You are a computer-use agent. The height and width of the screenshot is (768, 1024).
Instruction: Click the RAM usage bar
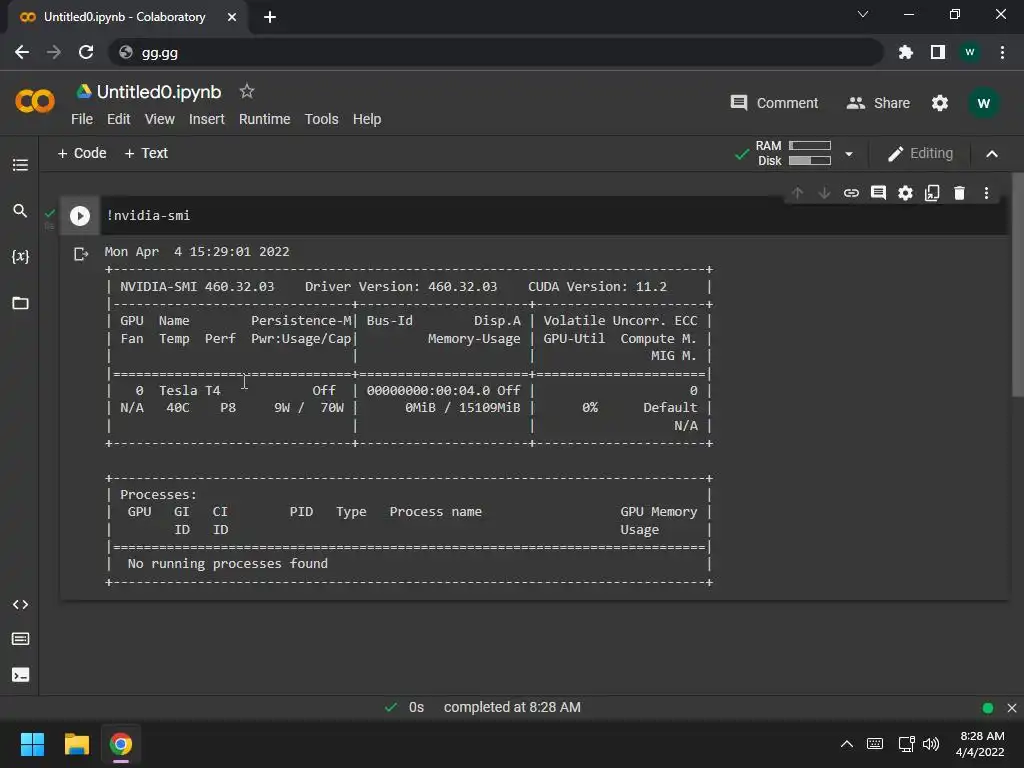click(810, 146)
